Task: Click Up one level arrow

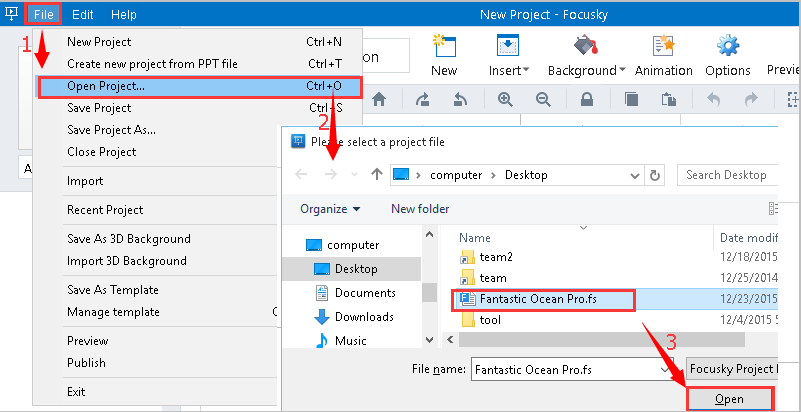Action: pyautogui.click(x=377, y=175)
